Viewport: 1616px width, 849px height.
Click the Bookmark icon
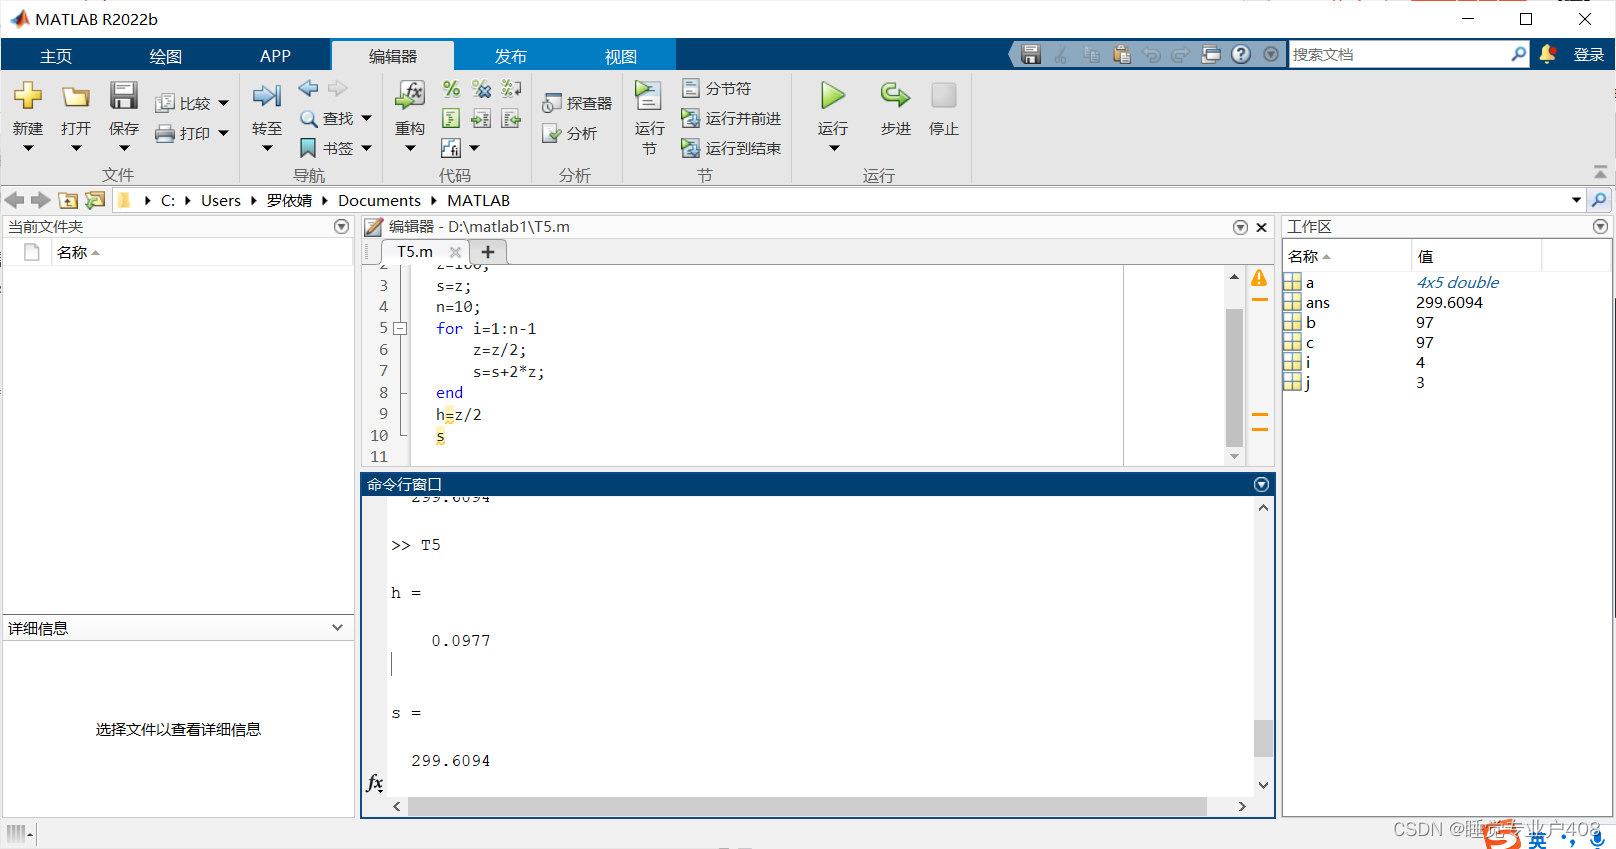tap(308, 148)
